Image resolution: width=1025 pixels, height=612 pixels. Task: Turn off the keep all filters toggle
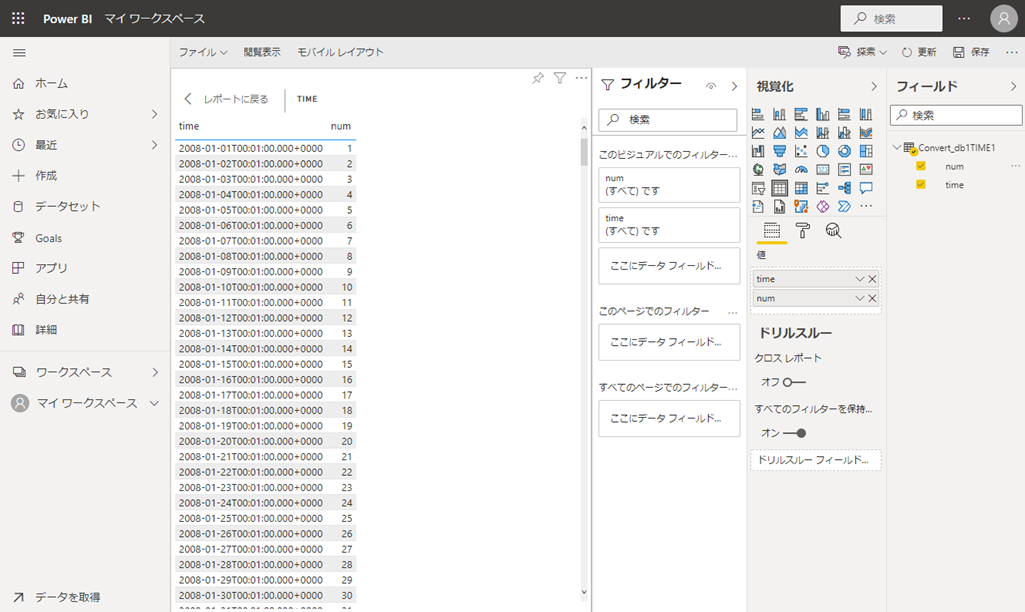click(795, 433)
